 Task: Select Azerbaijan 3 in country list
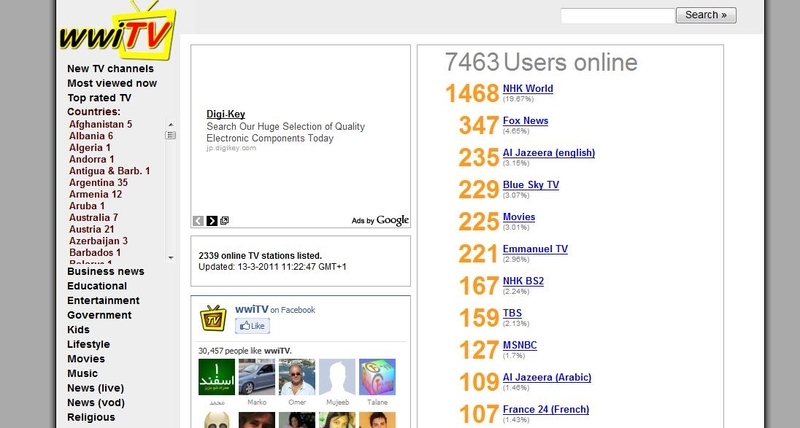pos(98,241)
